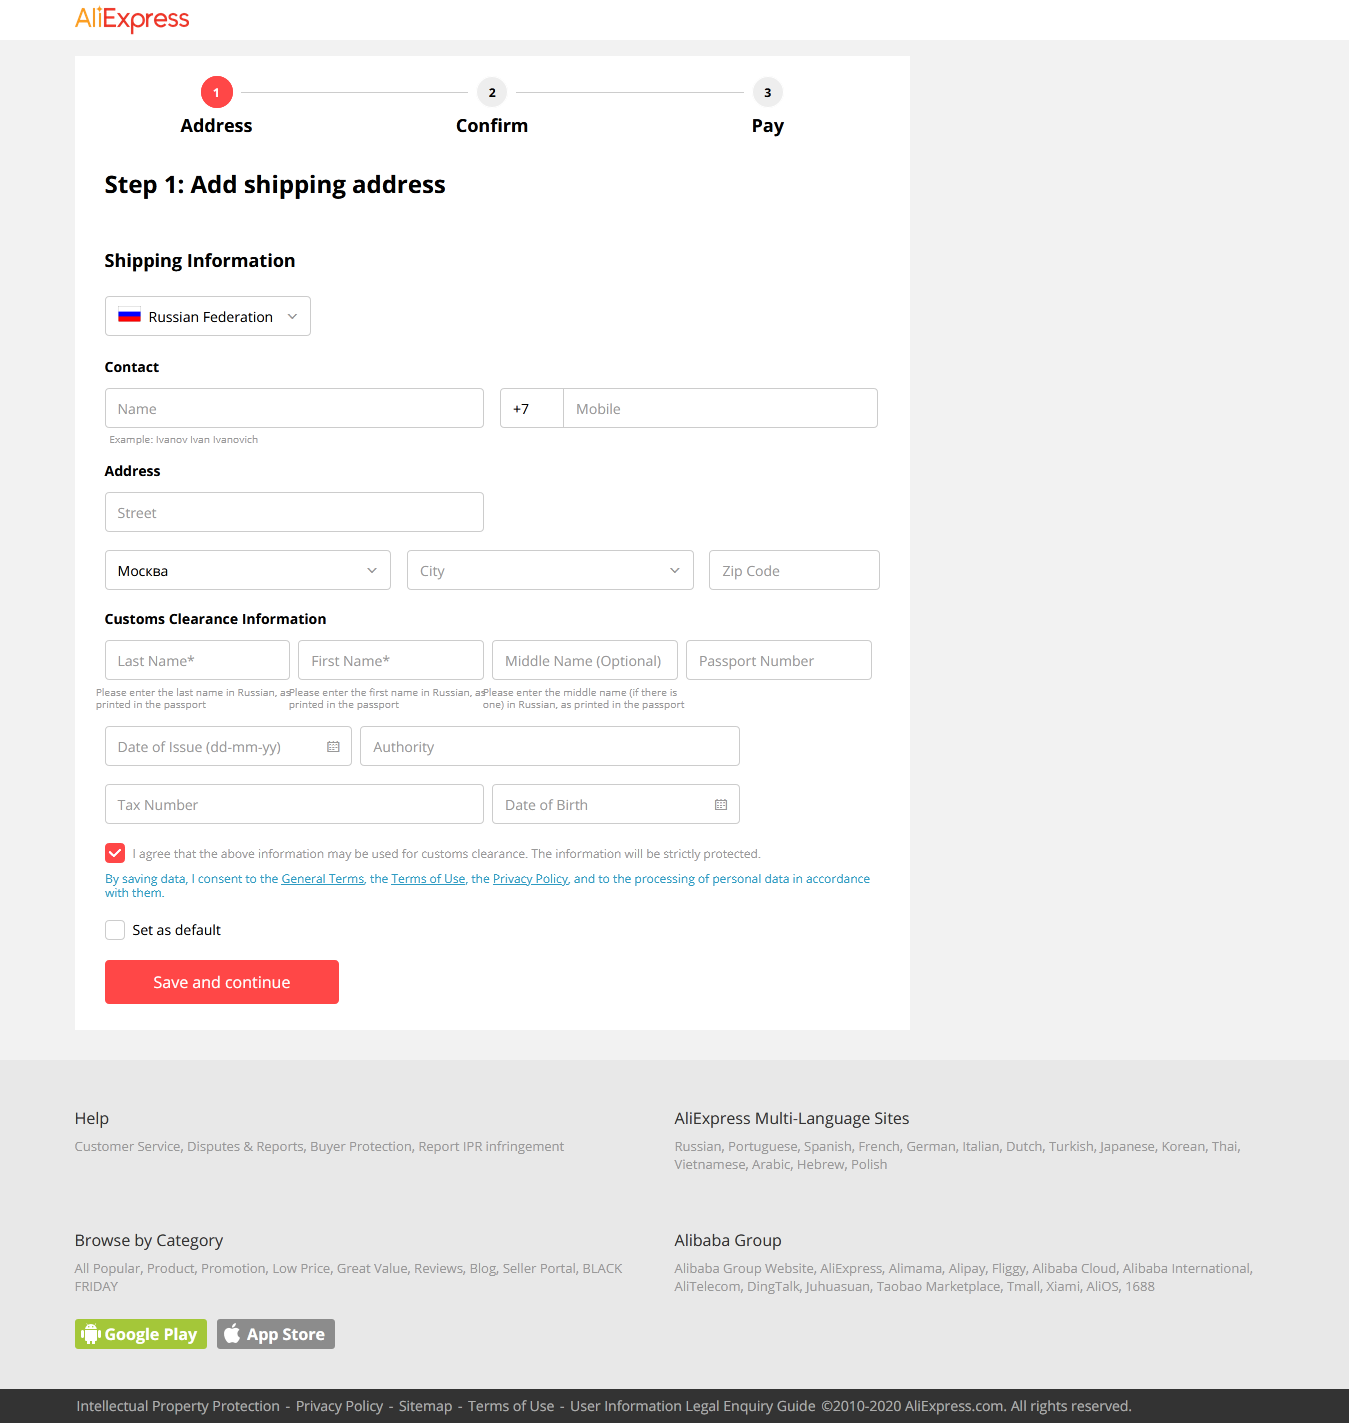Click the First Name field
The width and height of the screenshot is (1349, 1423).
tap(391, 660)
